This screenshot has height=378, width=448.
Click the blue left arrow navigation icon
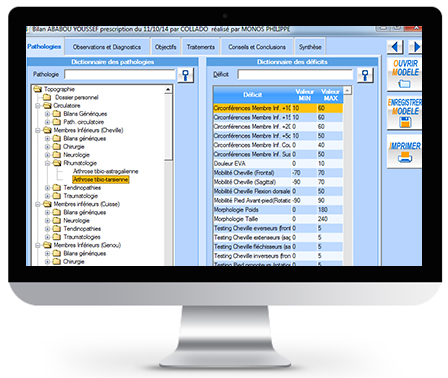395,47
